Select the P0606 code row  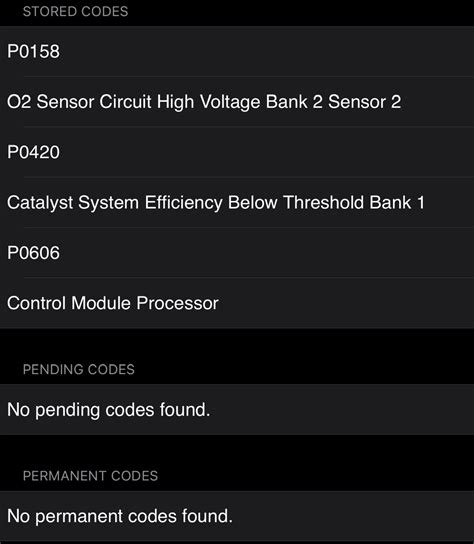237,253
